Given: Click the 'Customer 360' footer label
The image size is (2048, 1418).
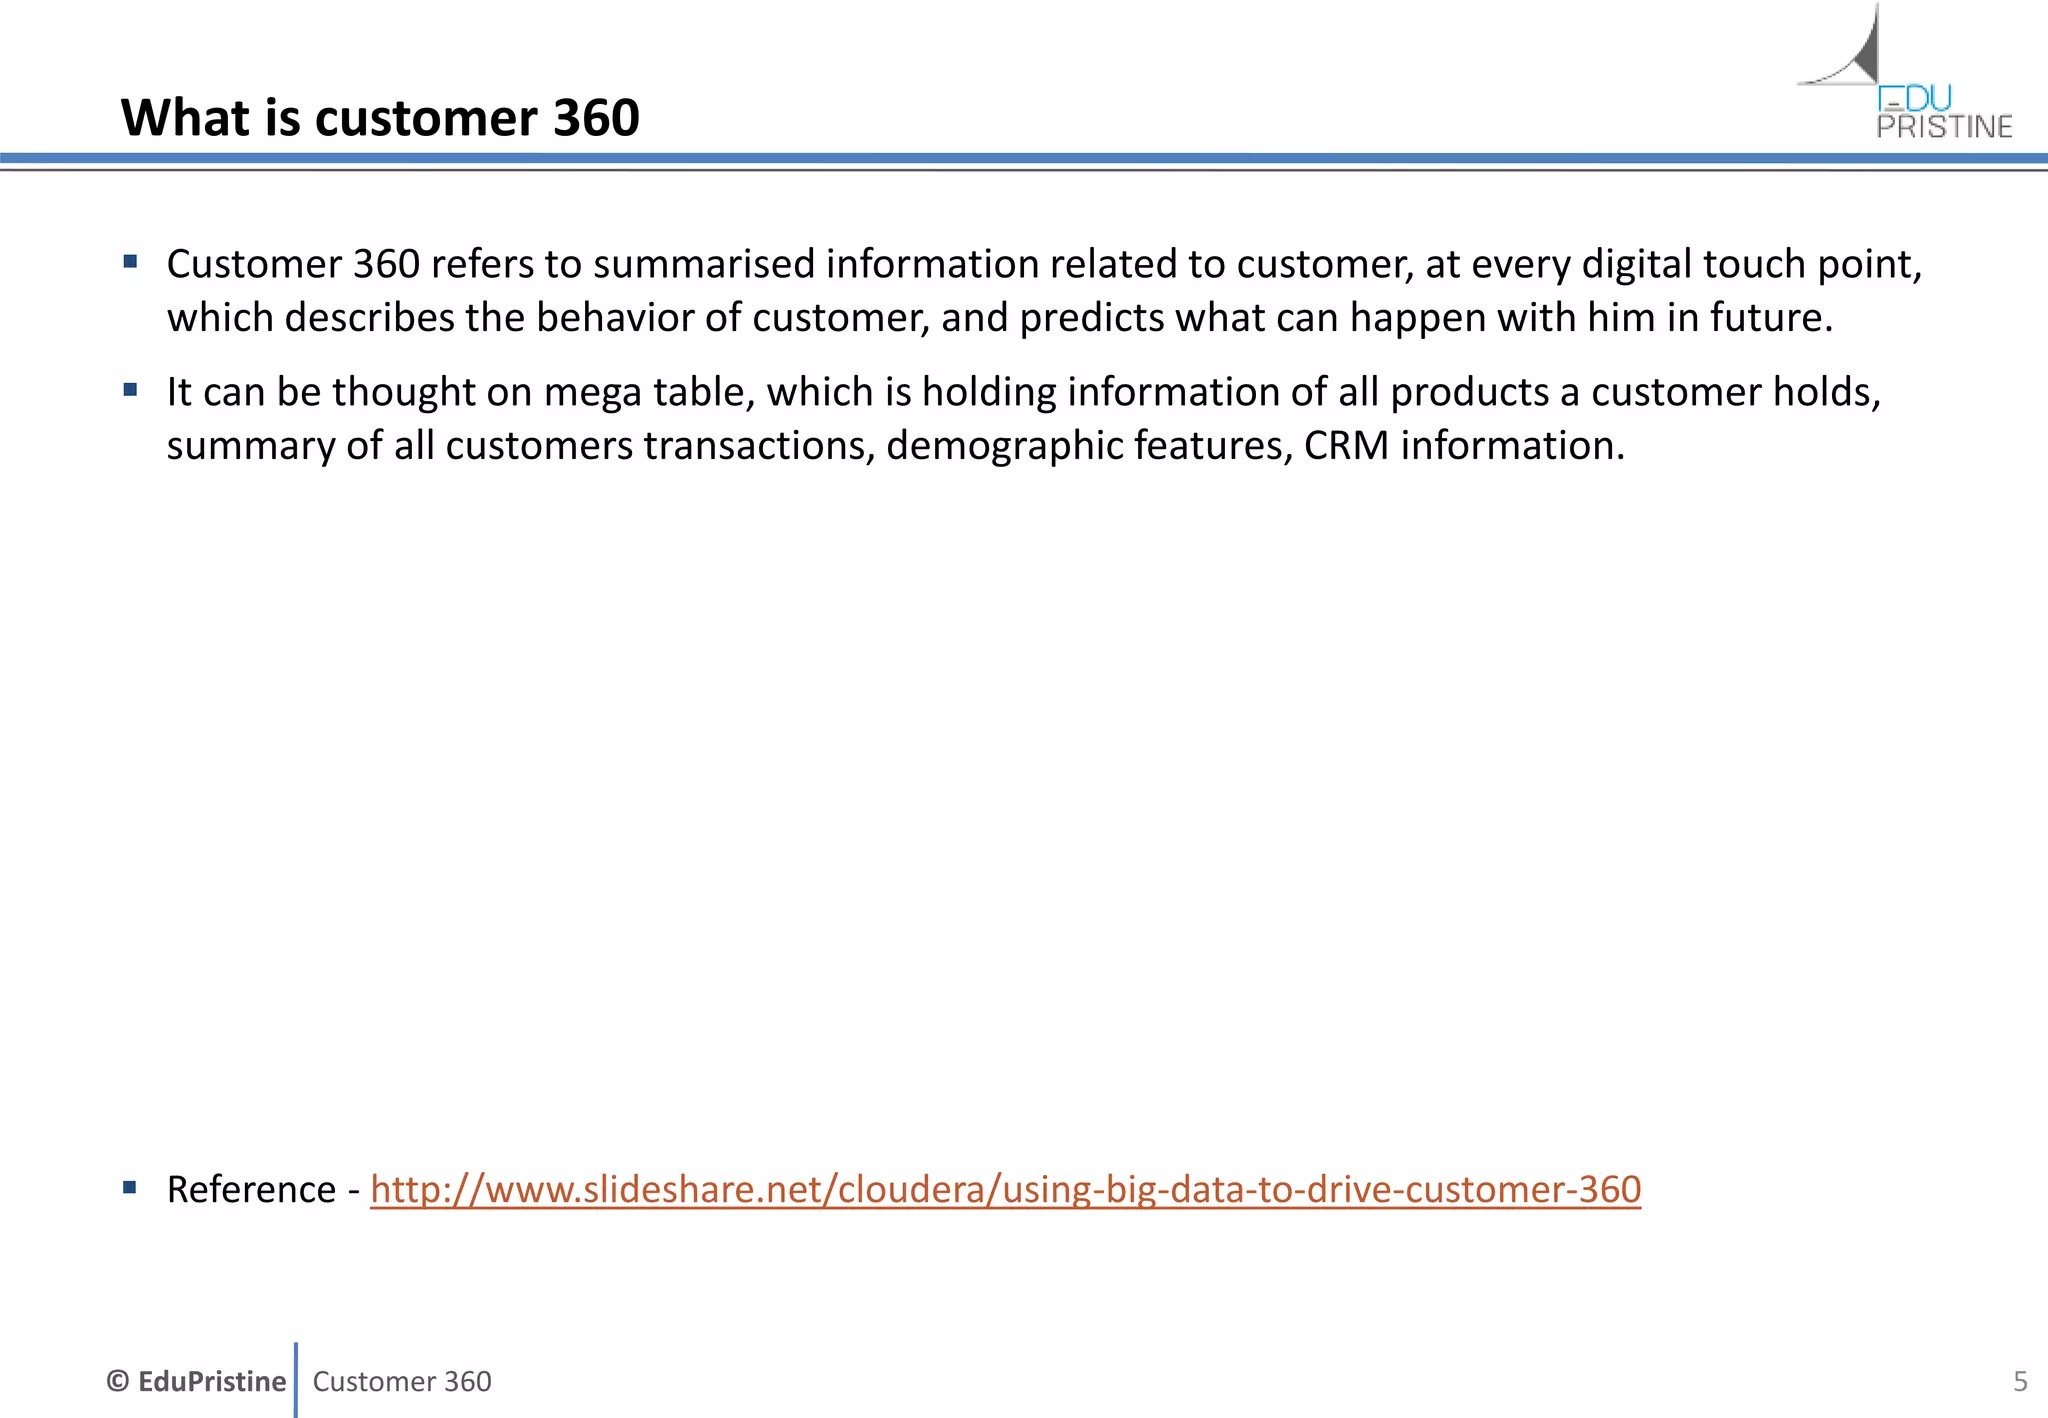Looking at the screenshot, I should 402,1381.
